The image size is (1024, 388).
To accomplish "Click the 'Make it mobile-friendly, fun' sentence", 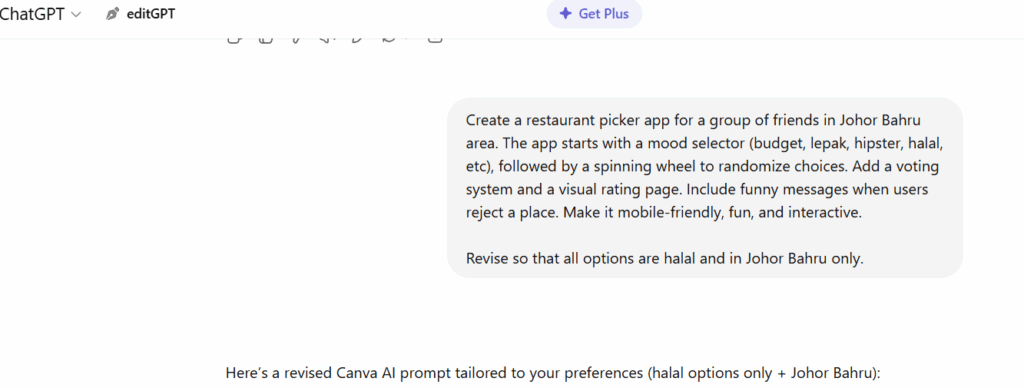I will pyautogui.click(x=664, y=212).
